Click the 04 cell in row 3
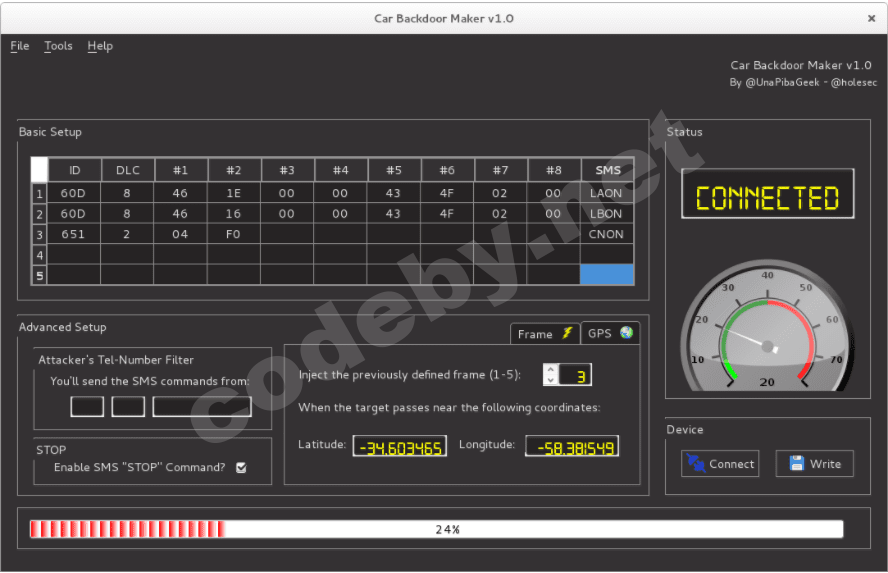The image size is (888, 573). tap(180, 234)
